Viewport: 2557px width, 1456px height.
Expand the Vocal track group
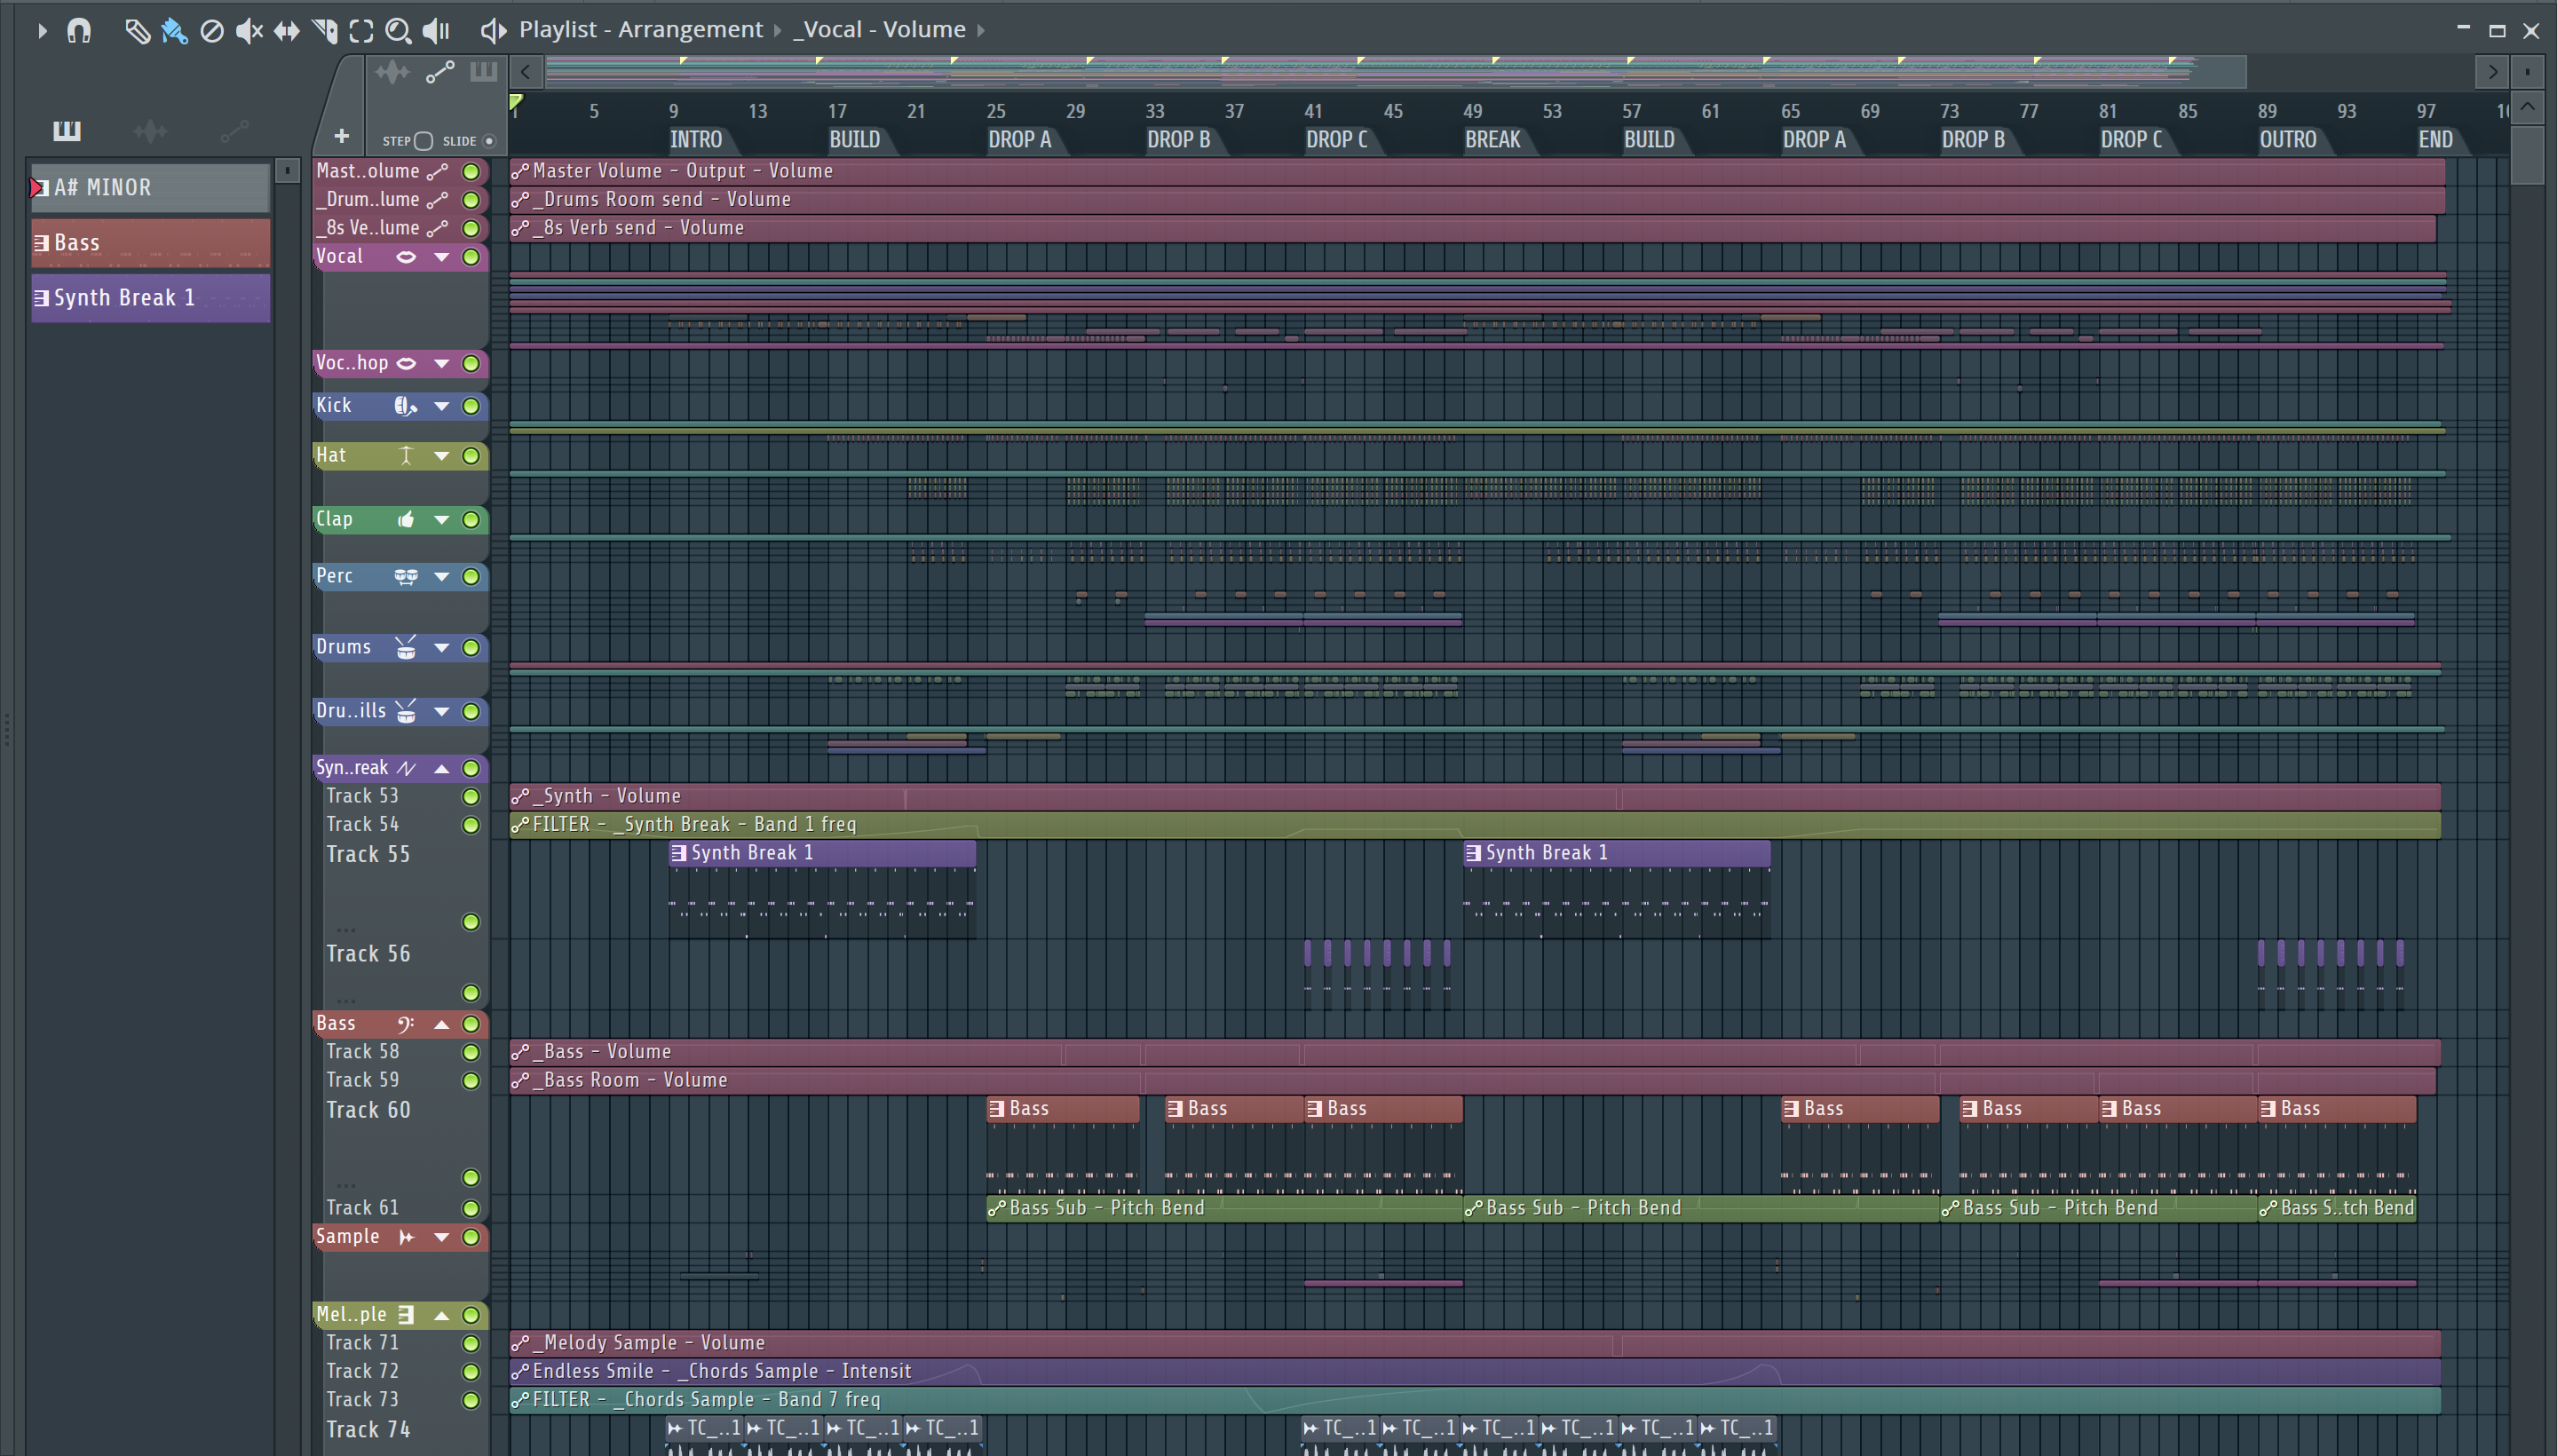(x=441, y=257)
